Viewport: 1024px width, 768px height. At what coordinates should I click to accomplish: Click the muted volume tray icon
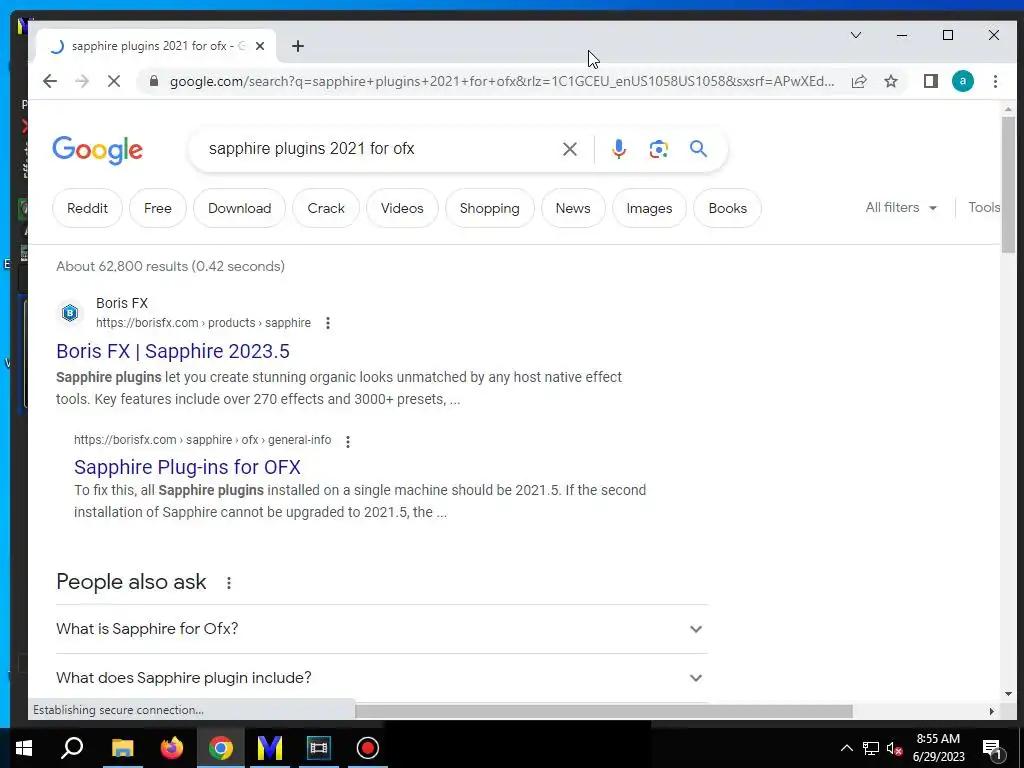[895, 748]
